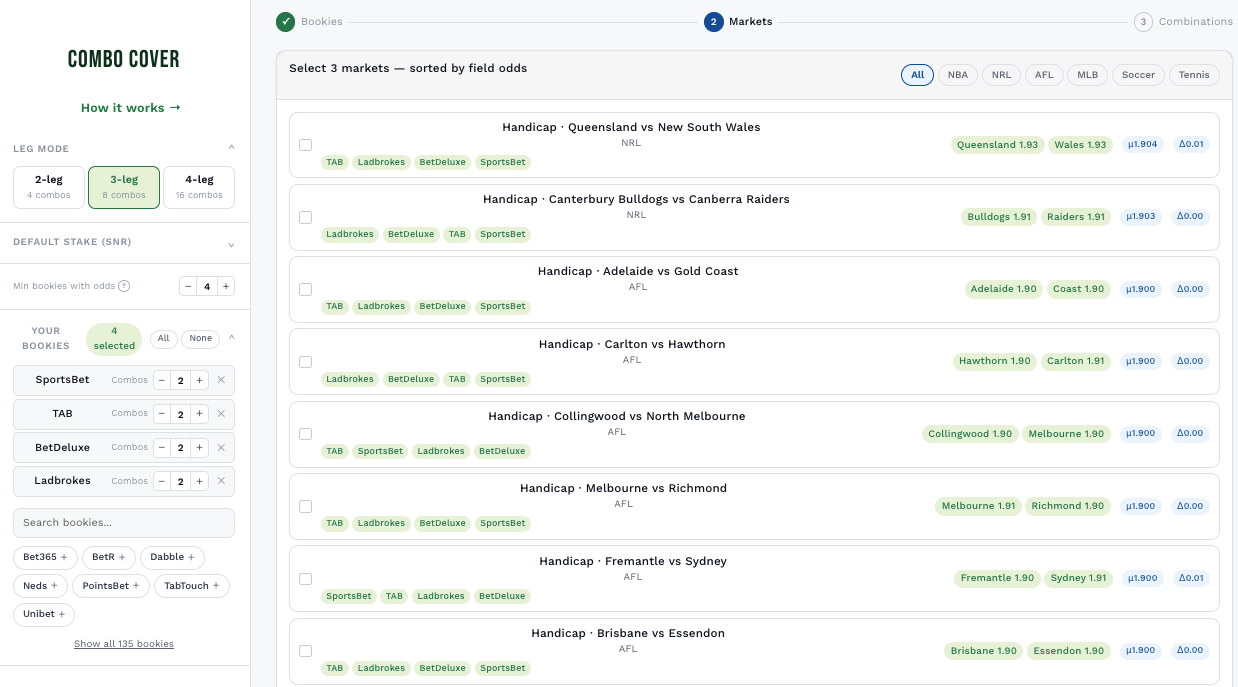
Task: Filter markets by Tennis
Action: (1194, 75)
